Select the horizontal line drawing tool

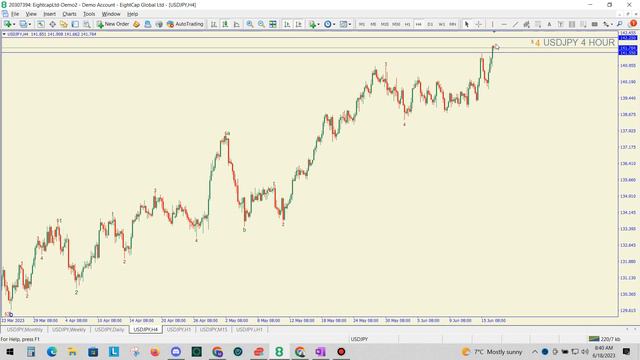[504, 24]
